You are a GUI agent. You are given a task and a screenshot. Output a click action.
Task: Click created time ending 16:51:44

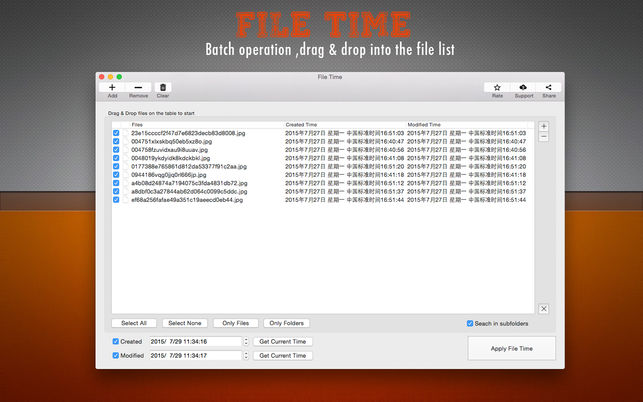(x=344, y=200)
